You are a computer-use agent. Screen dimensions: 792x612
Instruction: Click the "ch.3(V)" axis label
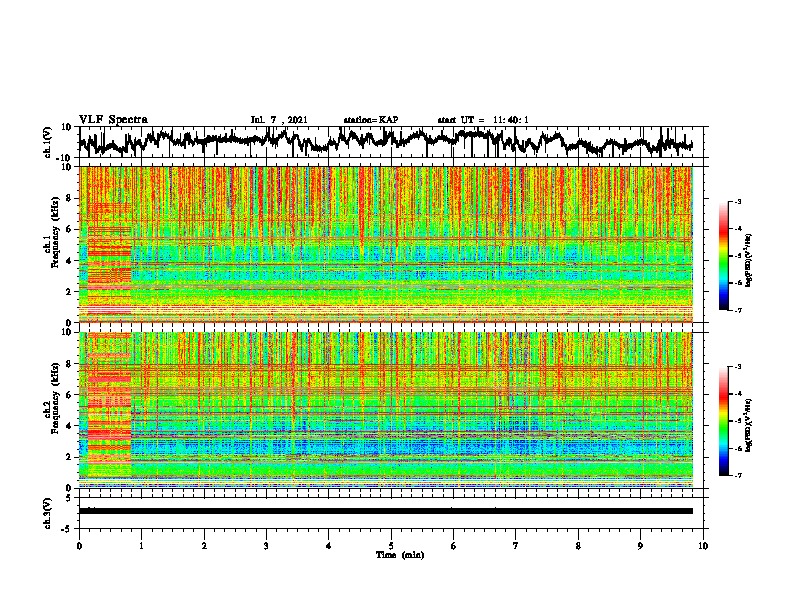(48, 513)
